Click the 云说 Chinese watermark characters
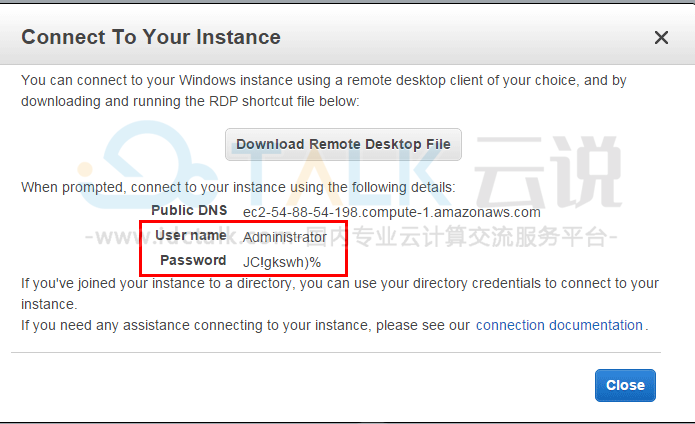 coord(548,172)
